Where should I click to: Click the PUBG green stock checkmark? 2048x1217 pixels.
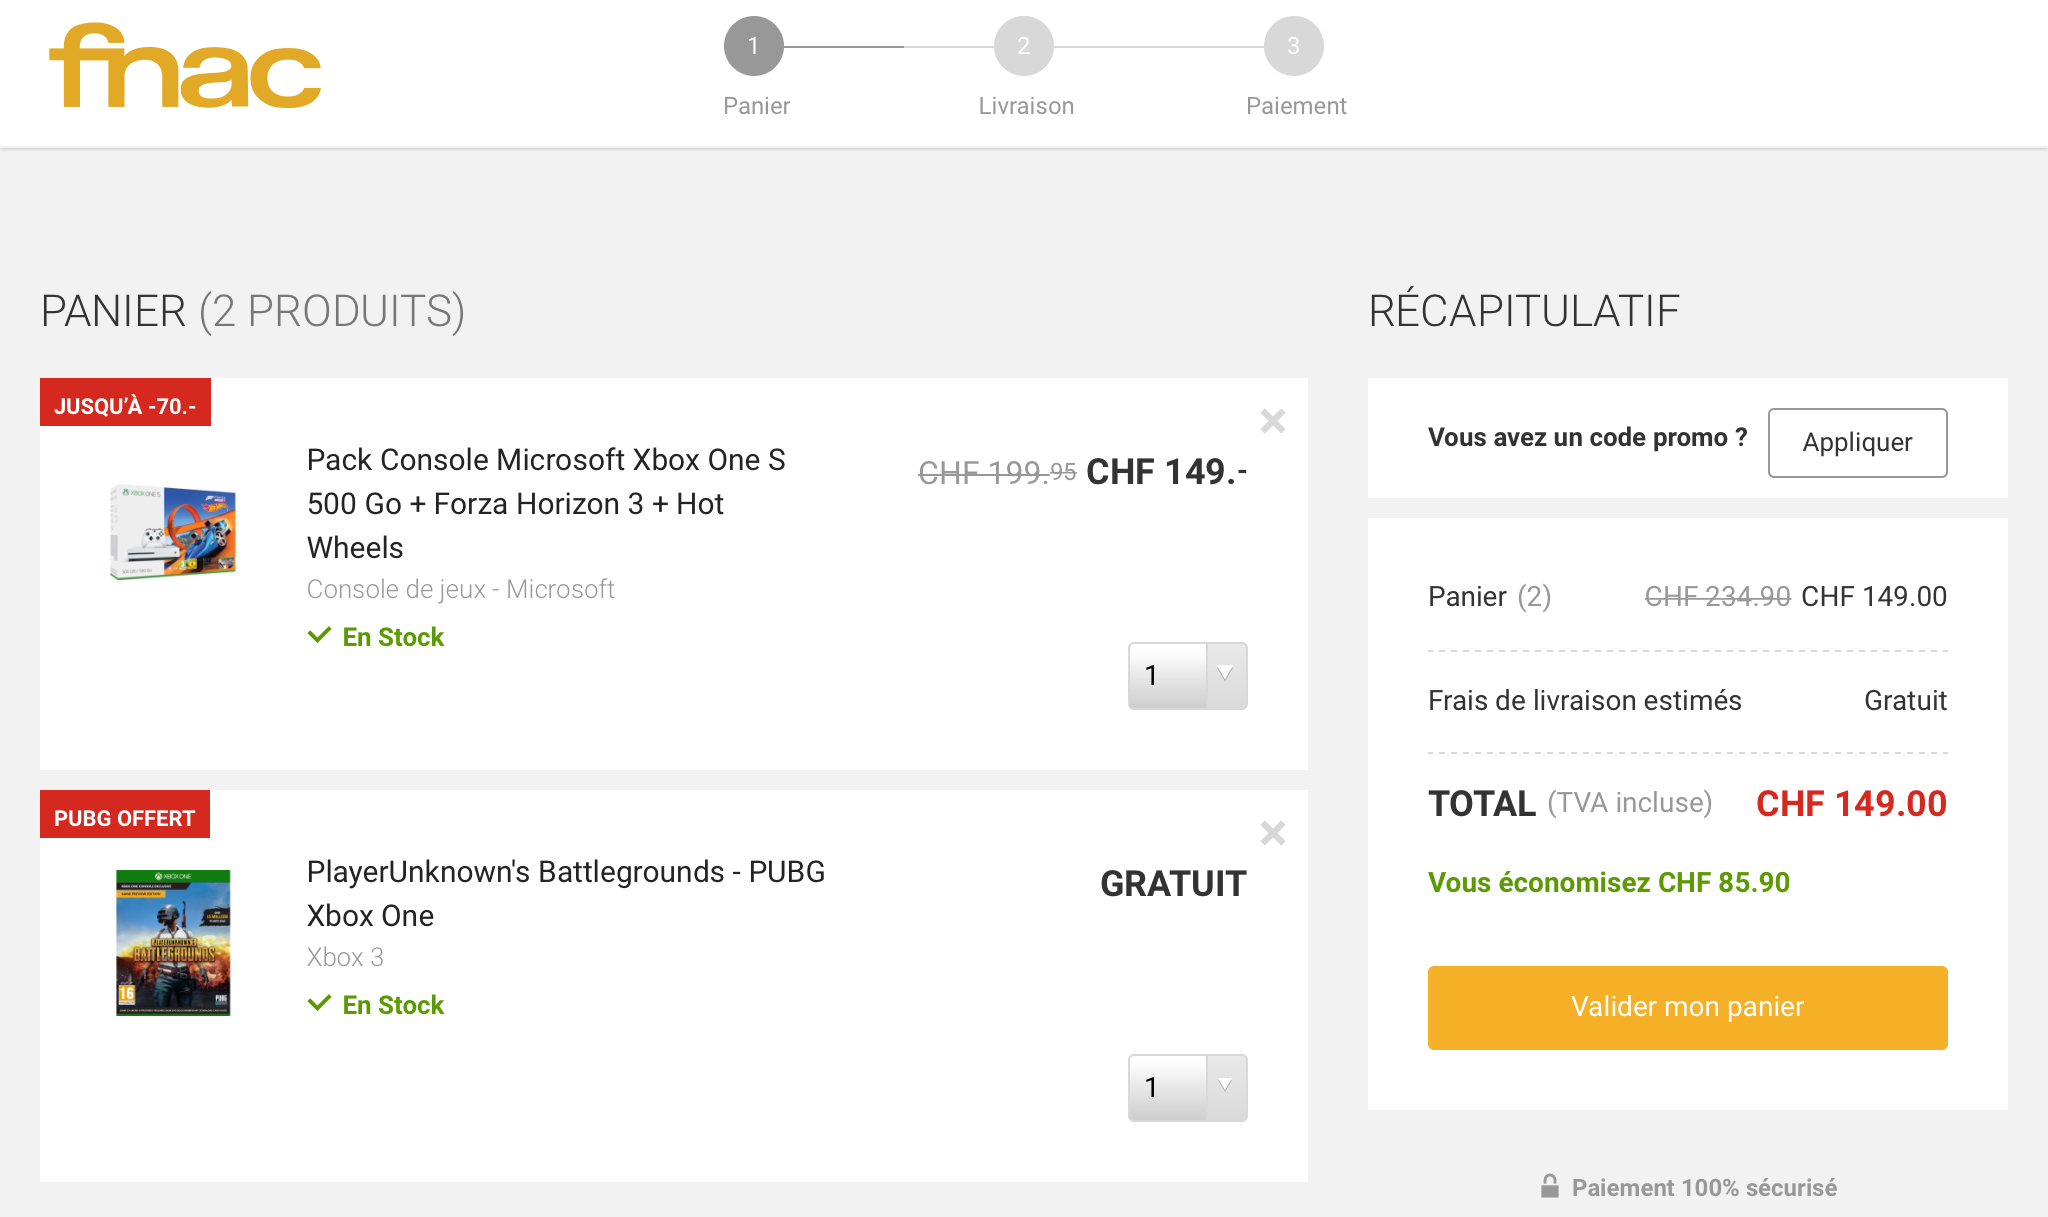319,1004
